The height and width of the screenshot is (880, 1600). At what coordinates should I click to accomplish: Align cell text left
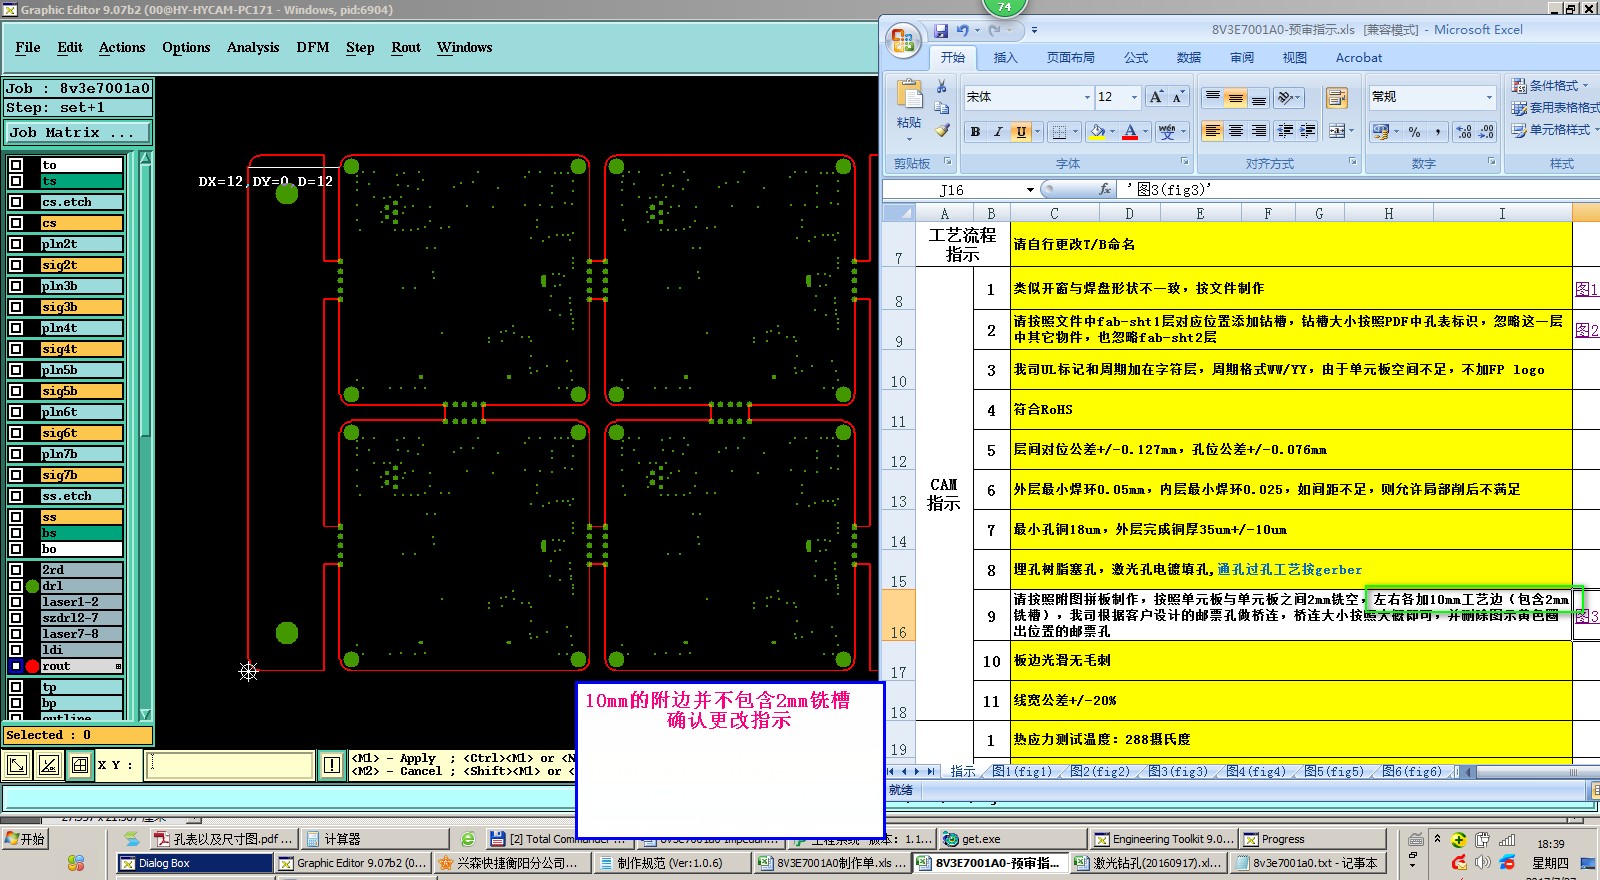click(1213, 131)
